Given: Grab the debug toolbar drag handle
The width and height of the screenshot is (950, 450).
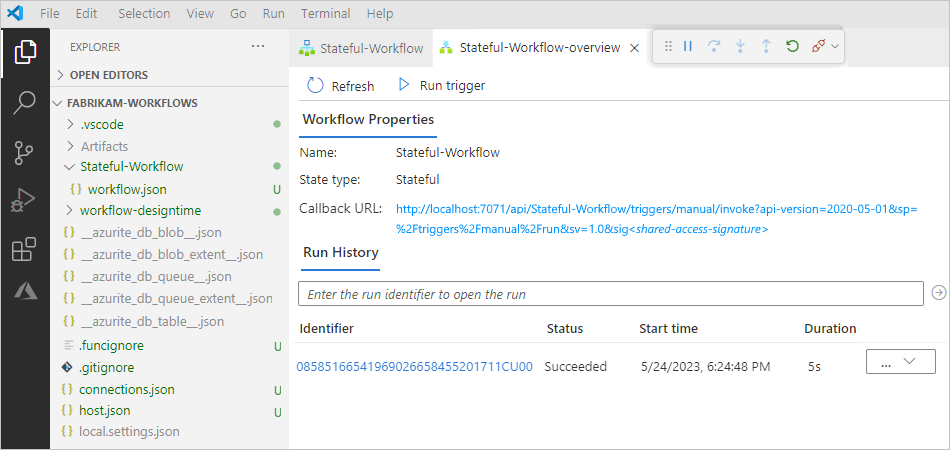Looking at the screenshot, I should point(668,46).
